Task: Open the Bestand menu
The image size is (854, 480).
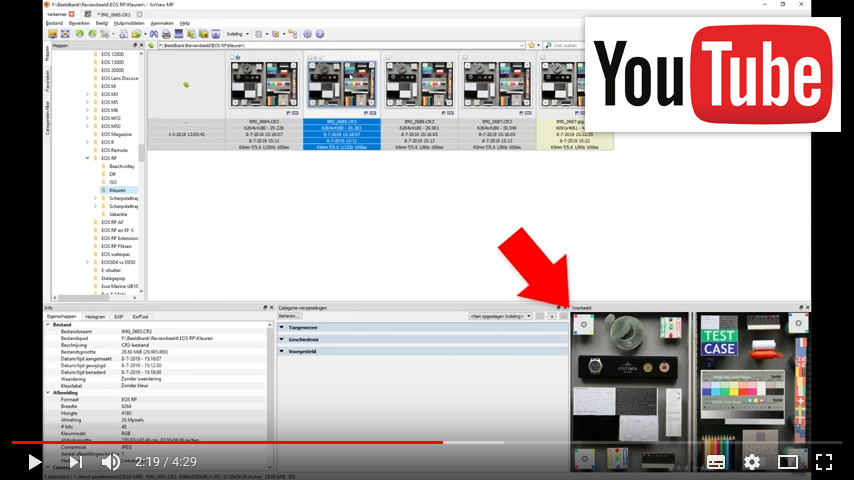Action: coord(54,22)
